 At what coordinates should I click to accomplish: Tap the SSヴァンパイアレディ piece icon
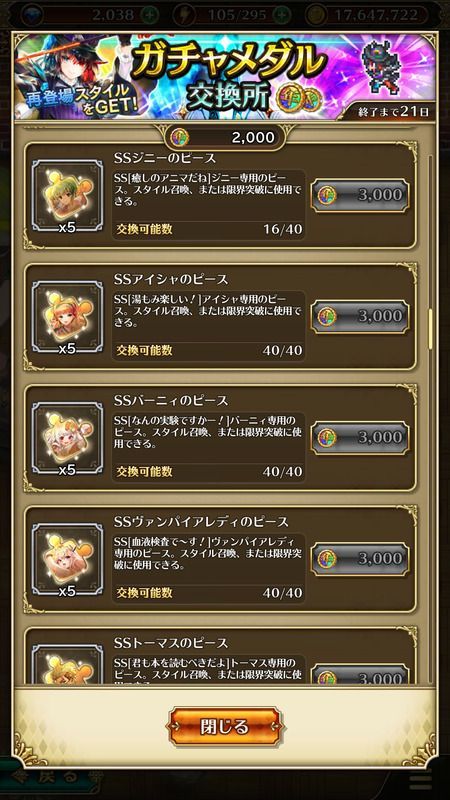[67, 559]
